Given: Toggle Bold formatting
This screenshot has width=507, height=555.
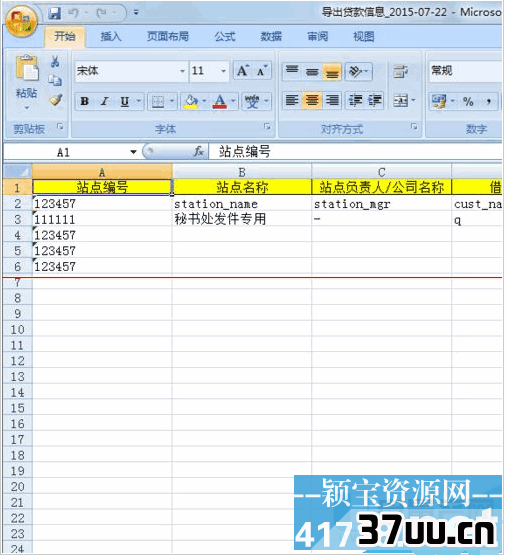Looking at the screenshot, I should tap(84, 101).
